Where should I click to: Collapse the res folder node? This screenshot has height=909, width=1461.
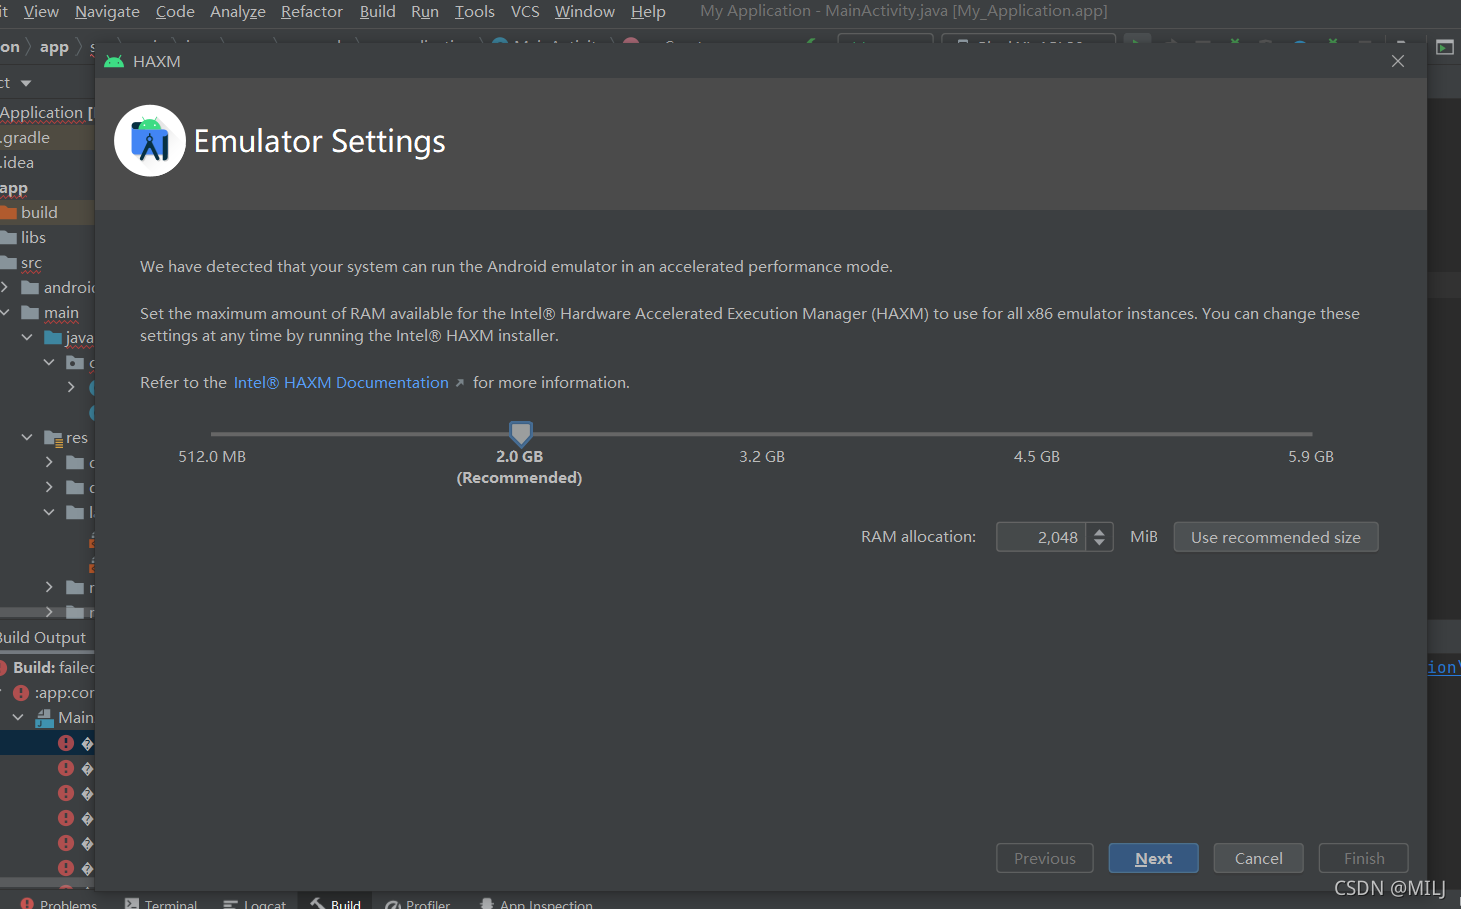[x=27, y=437]
